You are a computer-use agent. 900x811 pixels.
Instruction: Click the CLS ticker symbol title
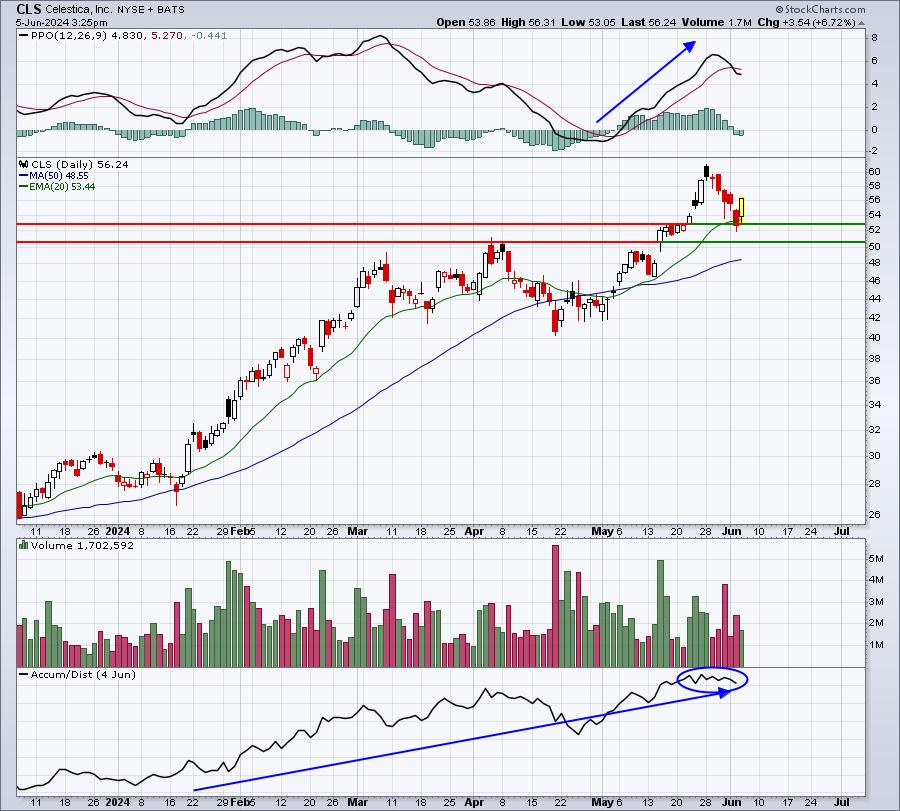tap(29, 9)
